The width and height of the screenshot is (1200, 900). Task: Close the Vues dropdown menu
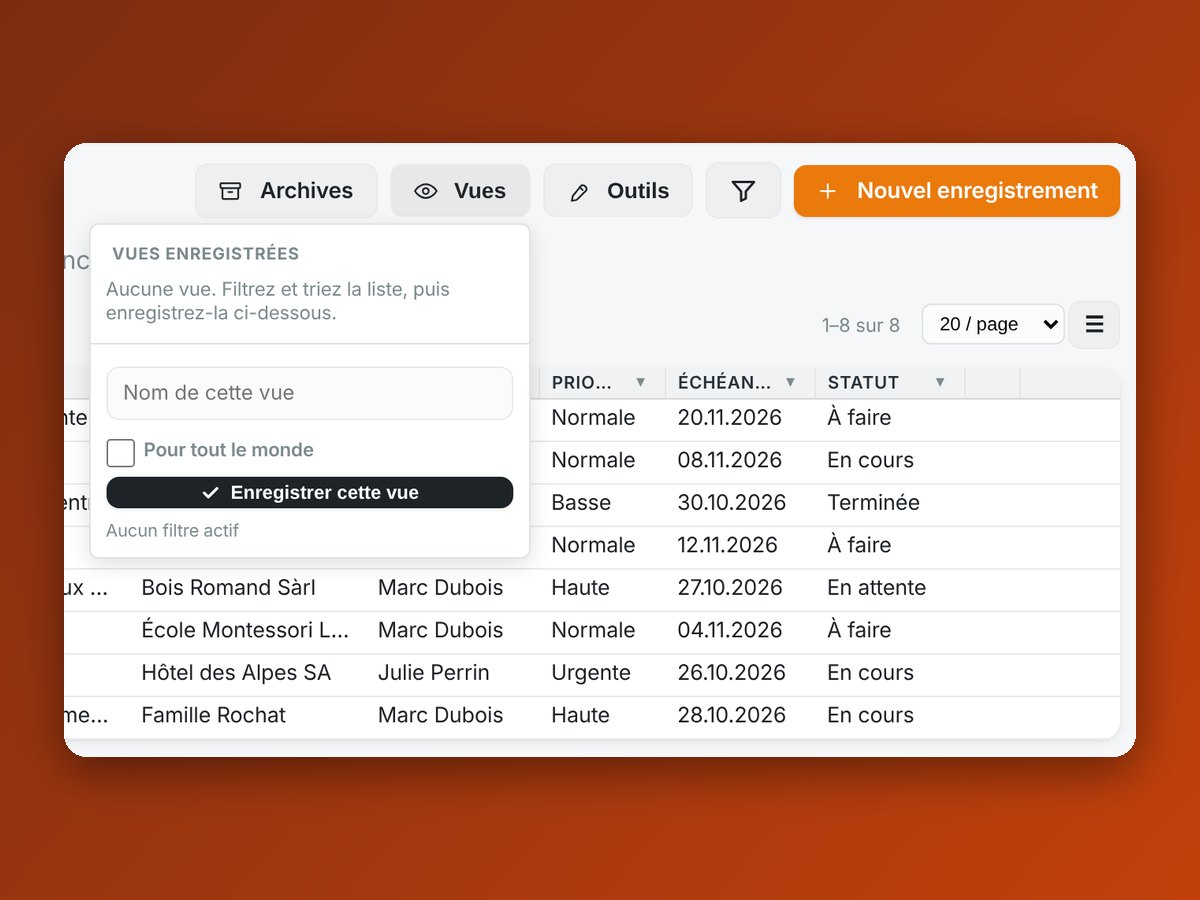pyautogui.click(x=460, y=190)
